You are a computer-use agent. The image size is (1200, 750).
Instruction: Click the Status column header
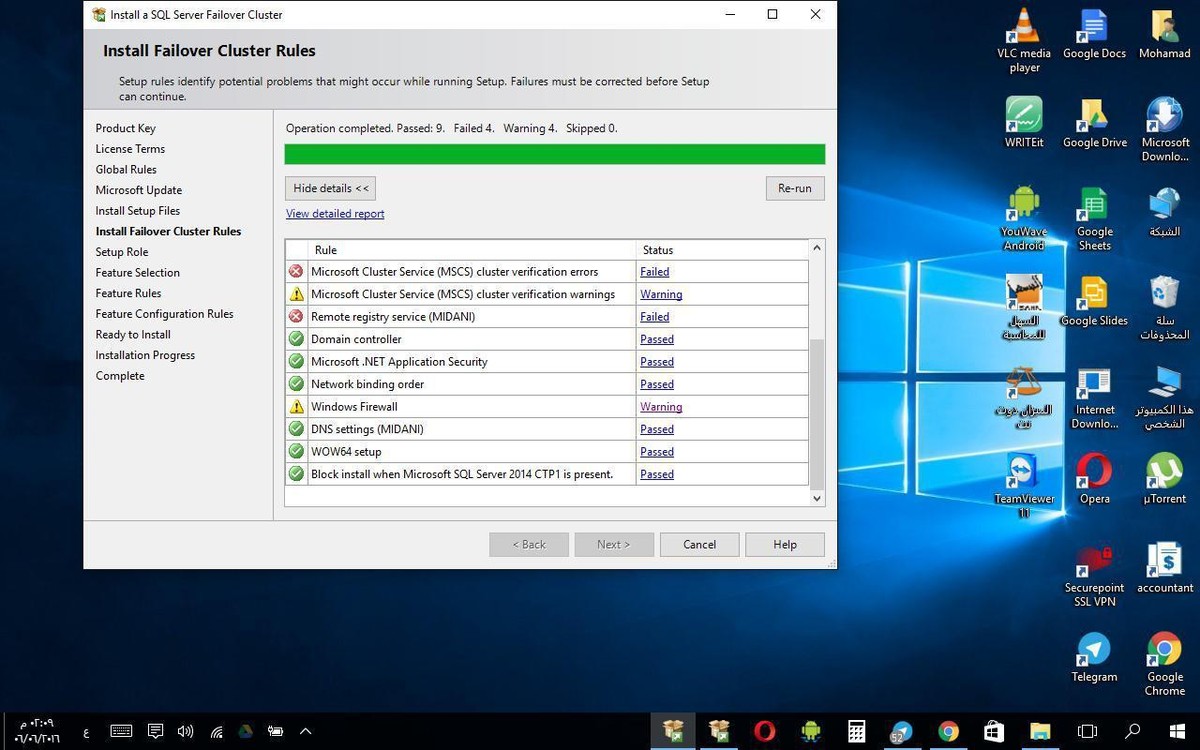[722, 250]
